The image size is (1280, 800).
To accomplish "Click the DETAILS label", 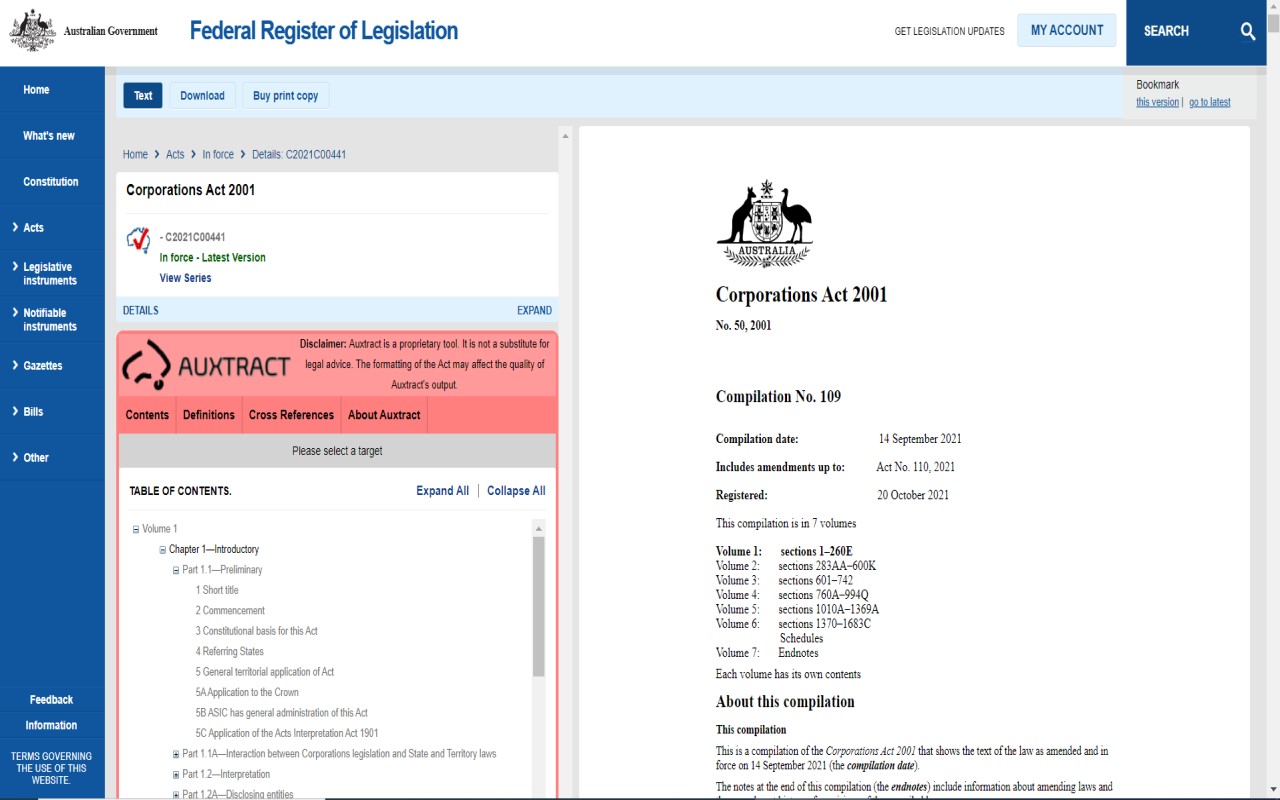I will [x=140, y=311].
